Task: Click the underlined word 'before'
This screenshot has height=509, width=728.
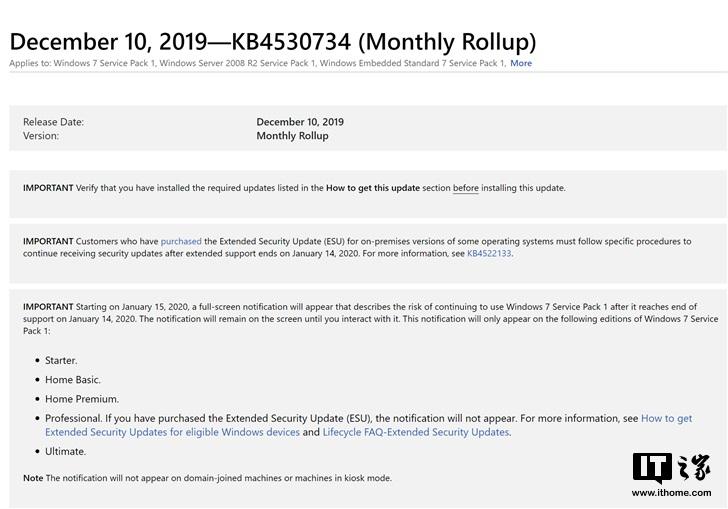Action: (x=465, y=188)
